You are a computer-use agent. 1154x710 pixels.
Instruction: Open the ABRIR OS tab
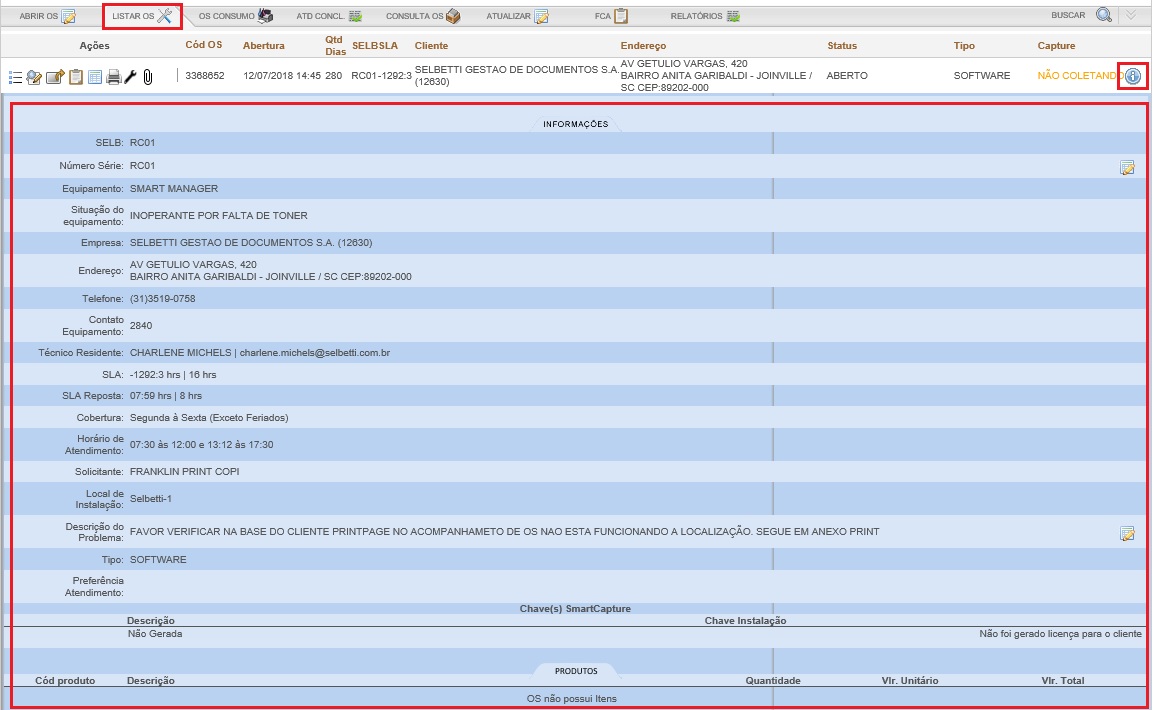tap(47, 15)
